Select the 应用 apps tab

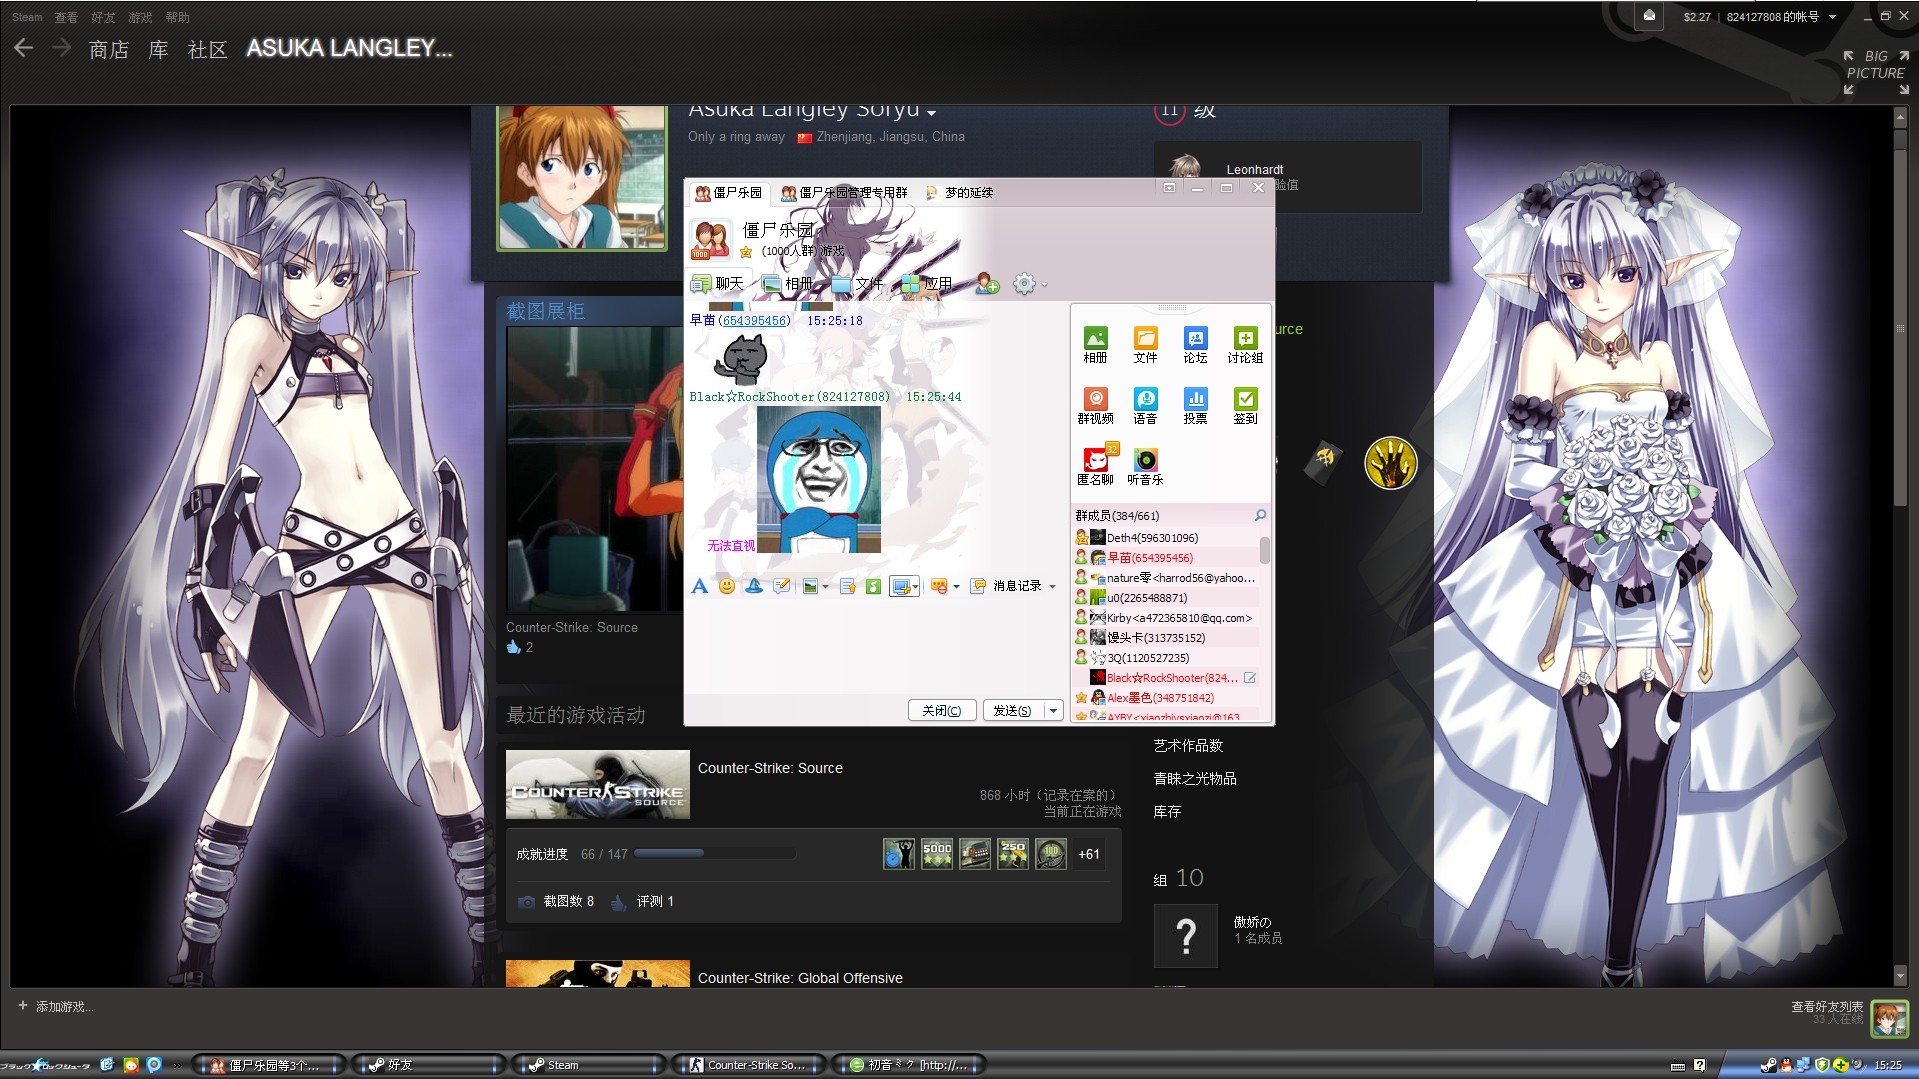(x=927, y=284)
